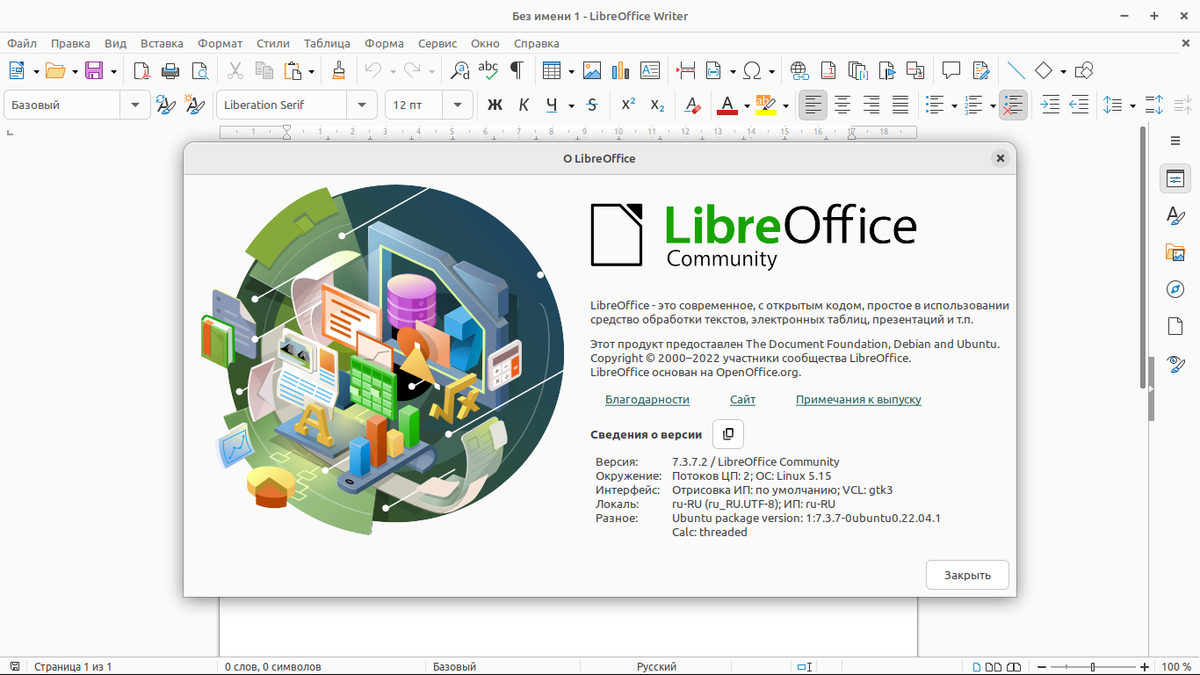
Task: Toggle Center alignment
Action: pyautogui.click(x=843, y=104)
